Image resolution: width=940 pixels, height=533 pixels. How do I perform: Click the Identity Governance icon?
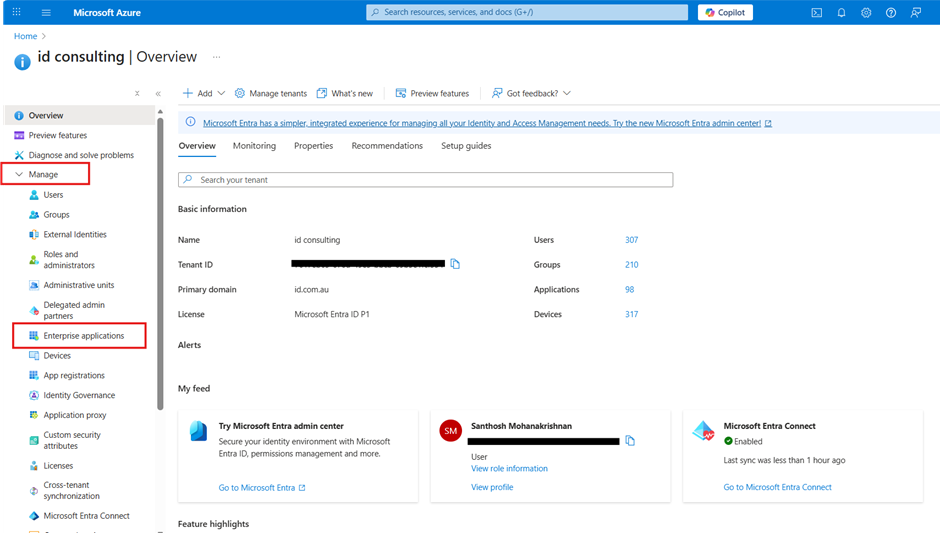click(x=34, y=395)
